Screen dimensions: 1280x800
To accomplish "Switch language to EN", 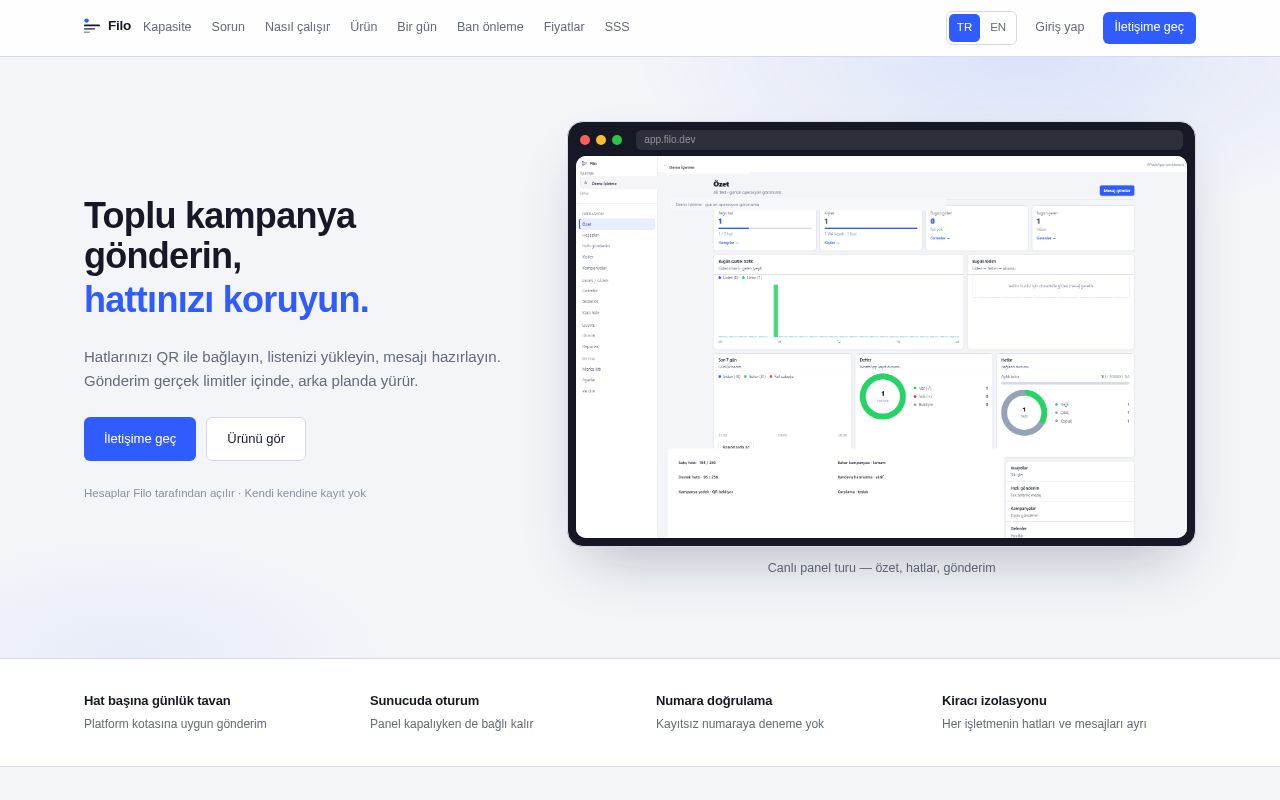I will (x=998, y=28).
